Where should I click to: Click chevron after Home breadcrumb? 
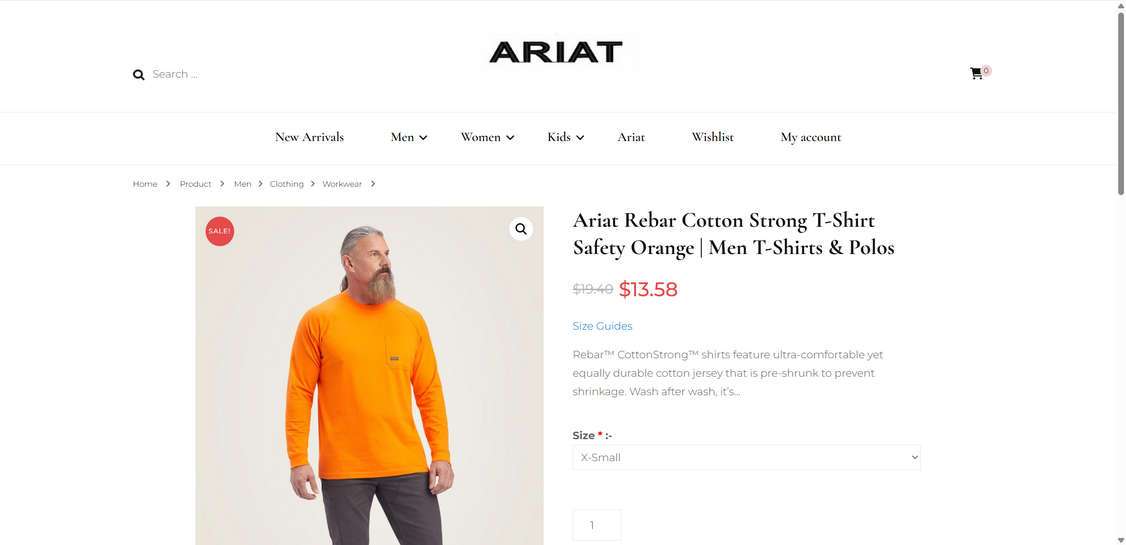[168, 184]
